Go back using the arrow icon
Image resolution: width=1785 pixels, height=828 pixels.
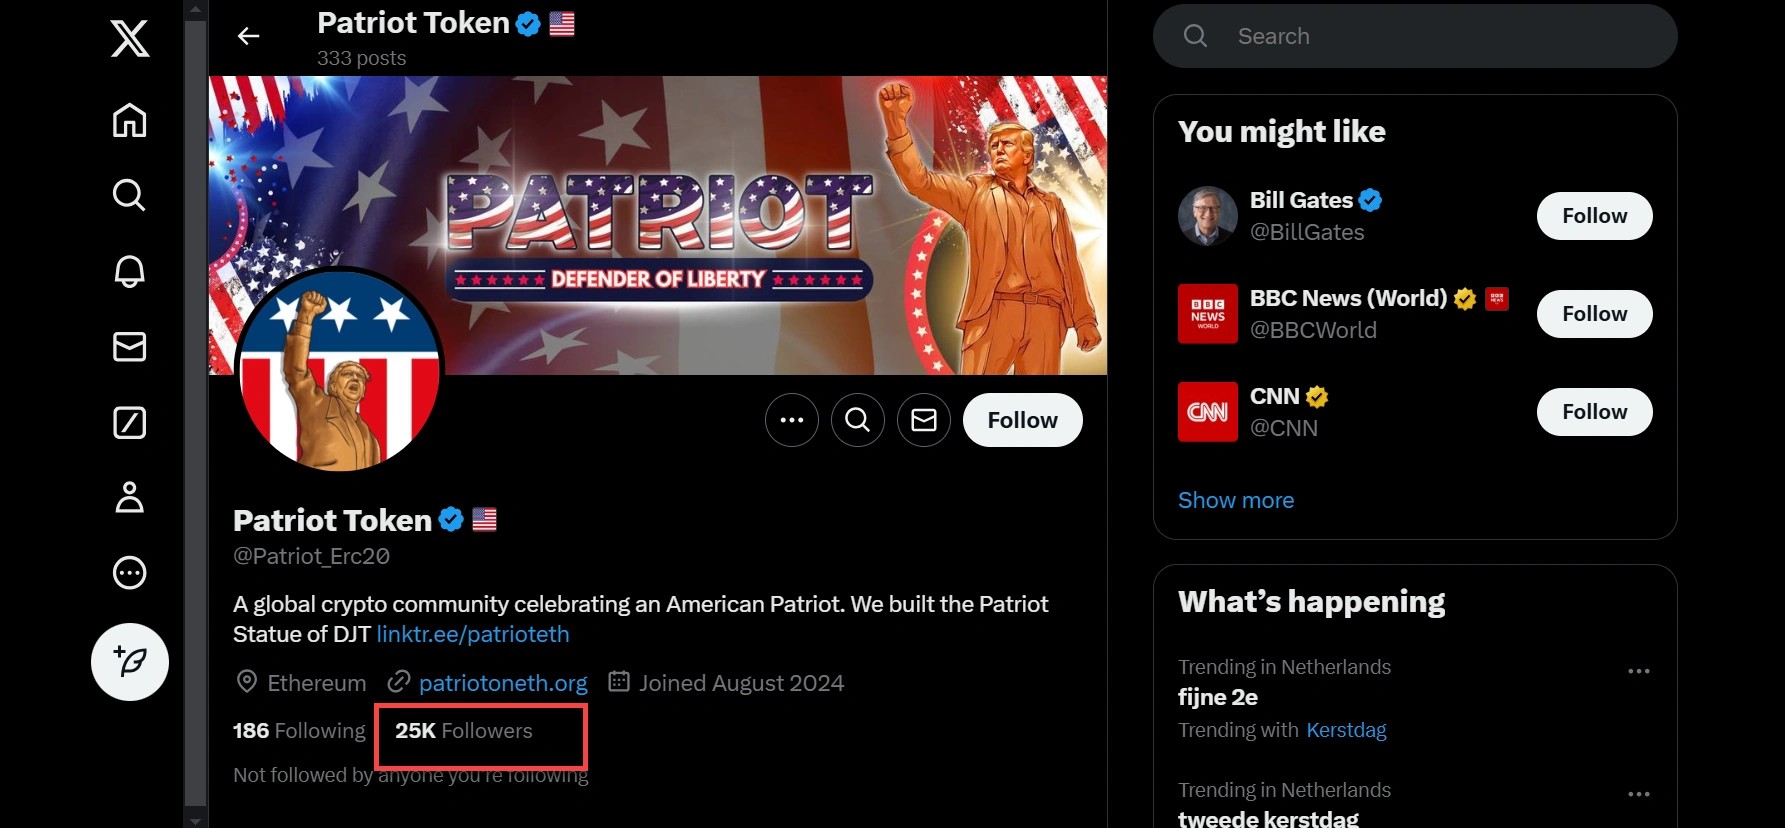pos(248,37)
